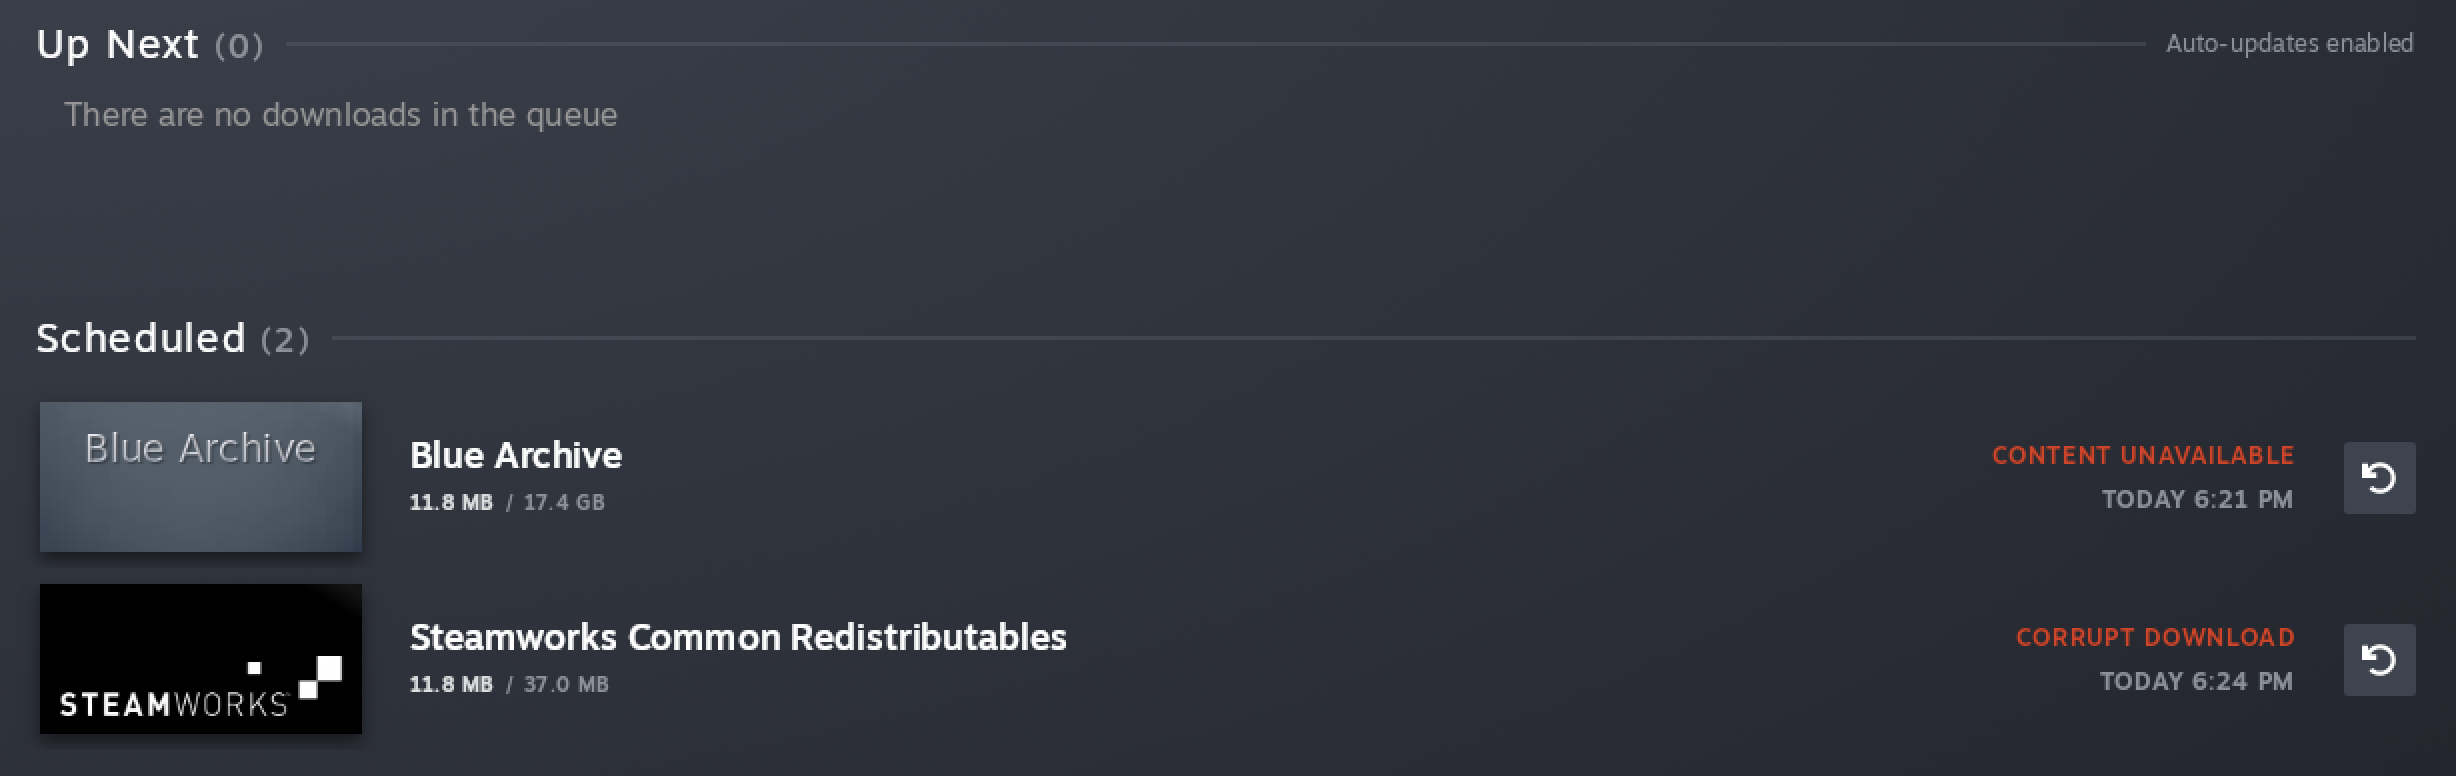Screen dimensions: 2456x776
Task: Click the Up Next count (0)
Action: point(239,46)
